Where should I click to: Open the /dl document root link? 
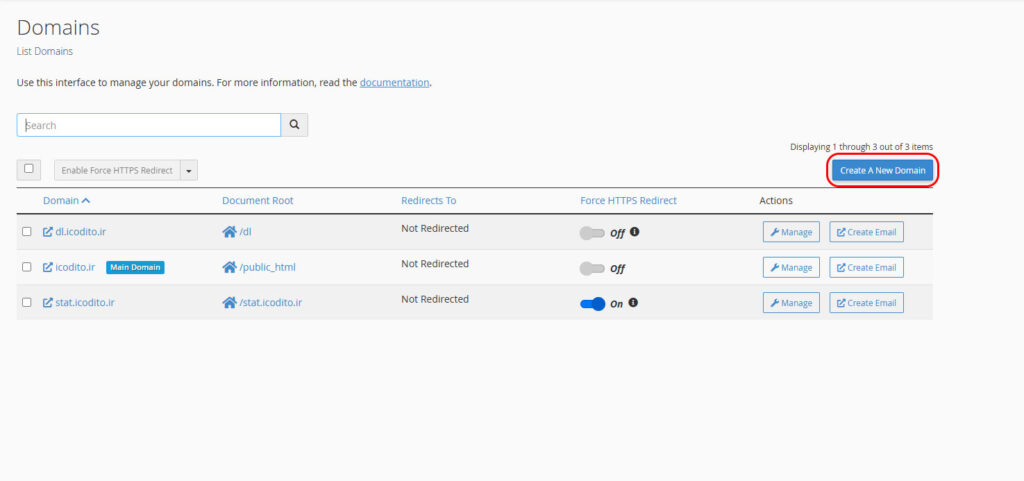point(246,232)
